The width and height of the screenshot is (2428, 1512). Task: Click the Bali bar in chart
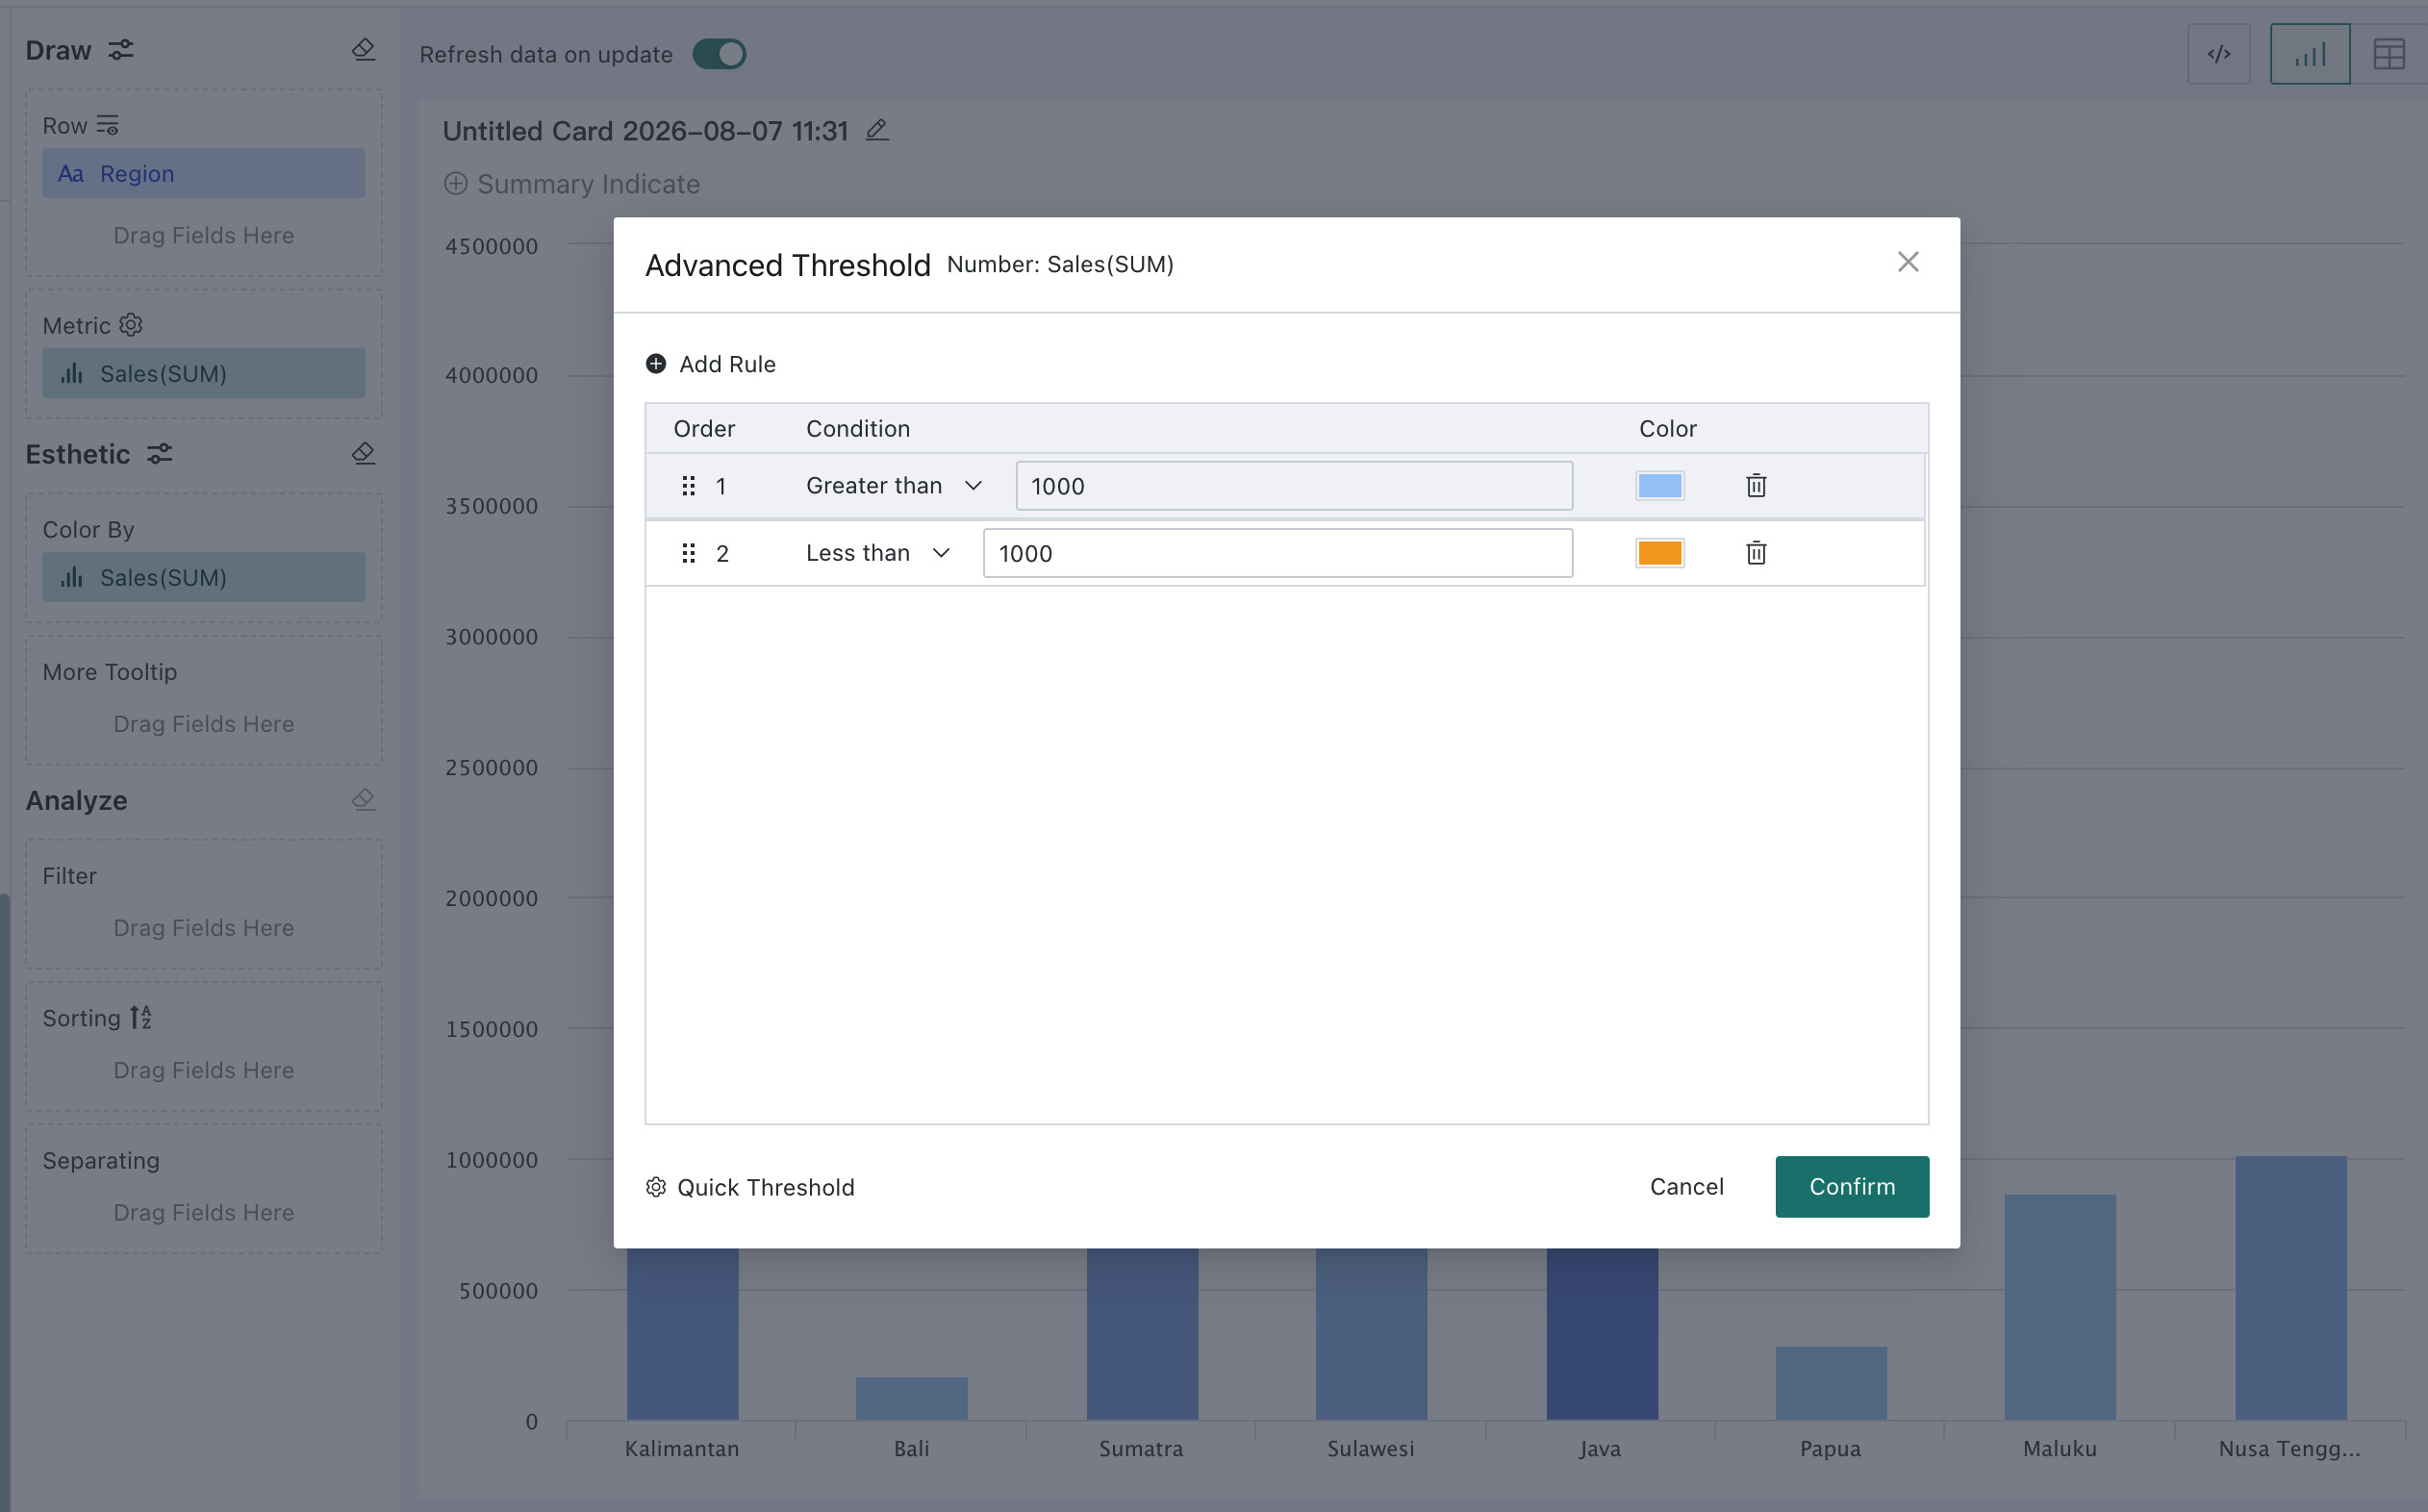tap(912, 1398)
